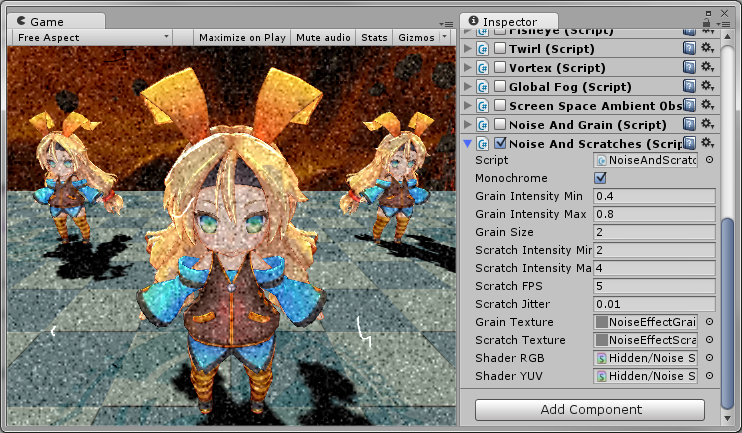This screenshot has height=433, width=742.
Task: Open the Free Aspect dropdown
Action: tap(91, 37)
